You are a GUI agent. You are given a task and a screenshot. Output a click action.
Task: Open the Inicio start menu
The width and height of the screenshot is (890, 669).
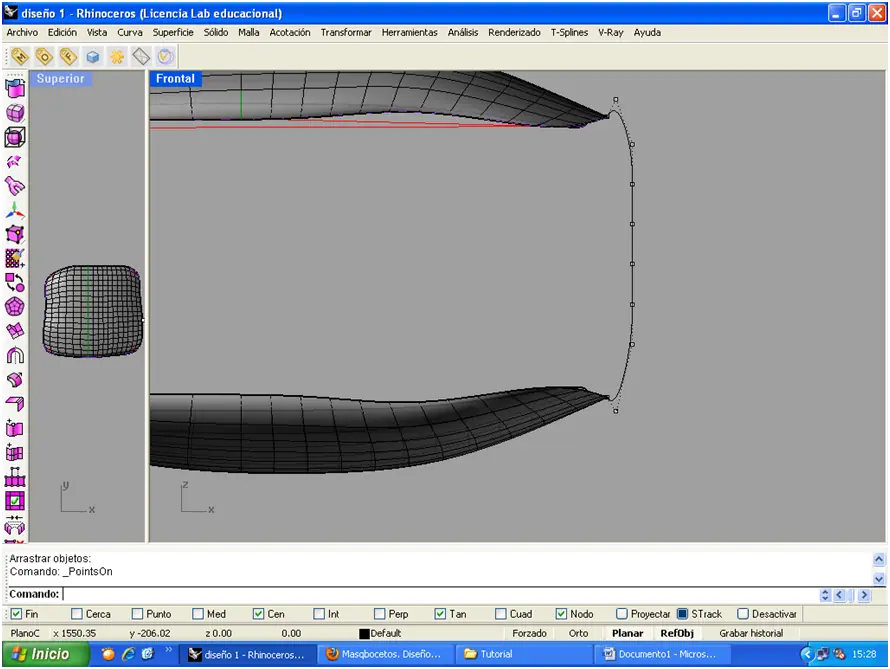point(45,654)
